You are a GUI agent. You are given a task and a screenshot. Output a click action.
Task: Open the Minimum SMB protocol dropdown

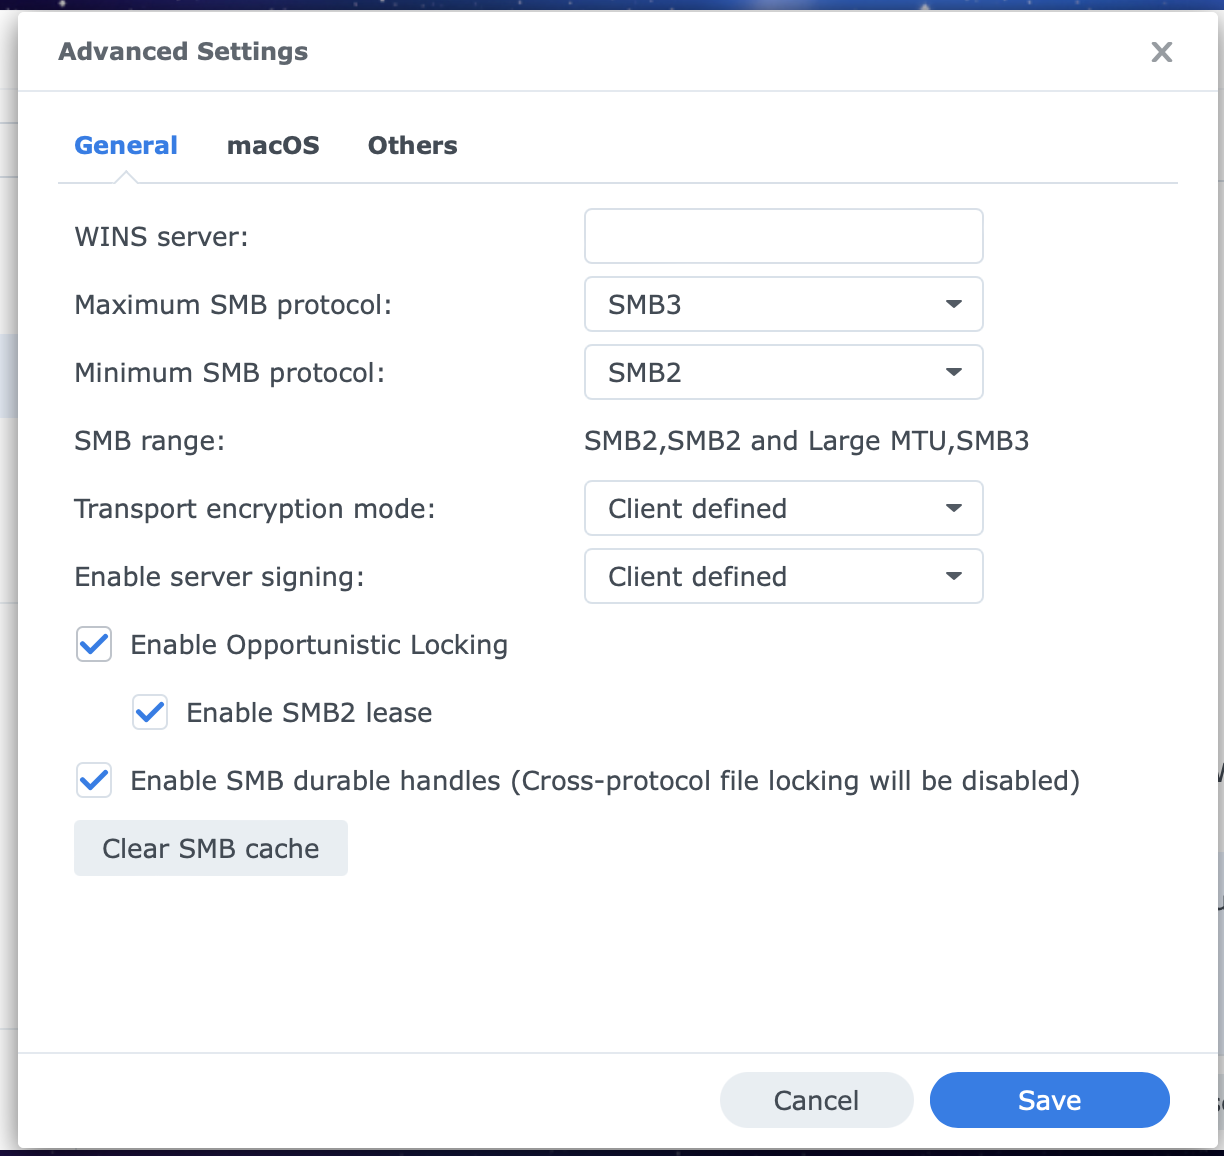tap(783, 372)
